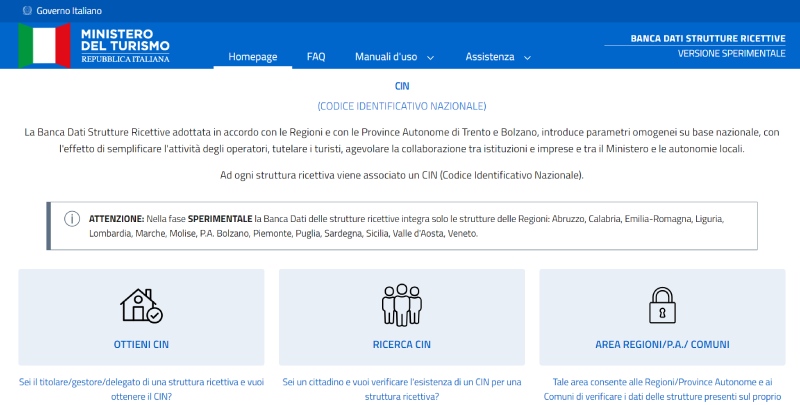The width and height of the screenshot is (800, 405).
Task: Open the FAQ menu item
Action: pos(316,57)
